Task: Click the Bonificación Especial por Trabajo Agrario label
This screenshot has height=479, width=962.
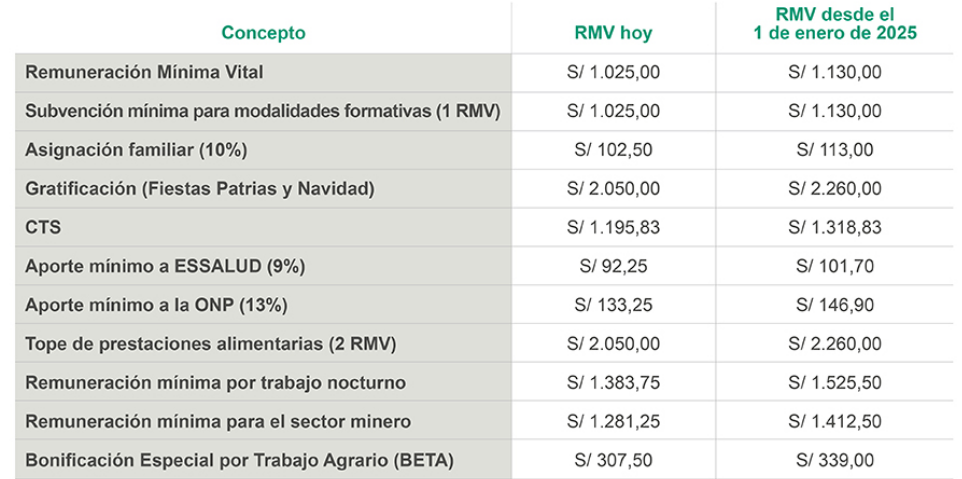Action: 239,461
